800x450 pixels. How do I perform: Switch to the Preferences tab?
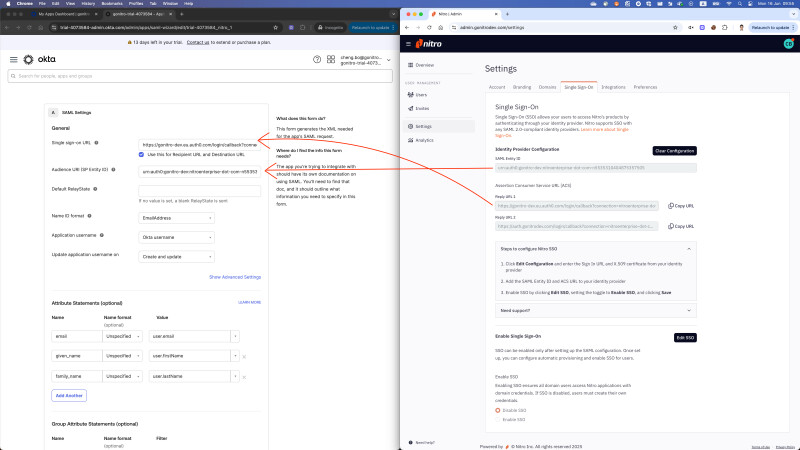pos(645,87)
